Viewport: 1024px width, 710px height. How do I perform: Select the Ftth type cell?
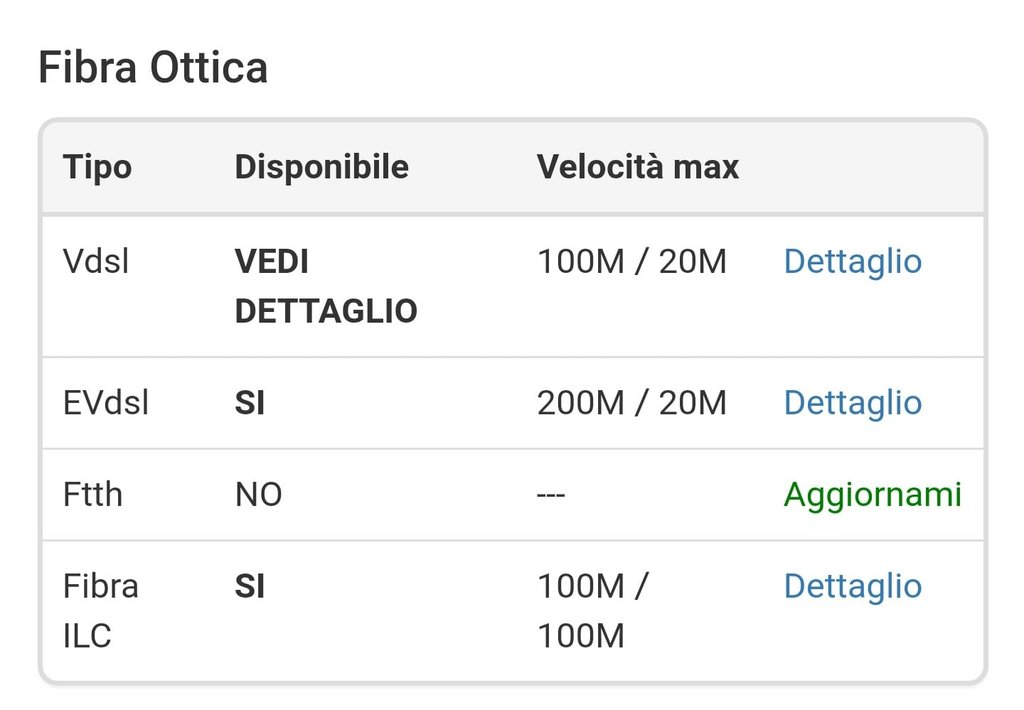pos(92,495)
